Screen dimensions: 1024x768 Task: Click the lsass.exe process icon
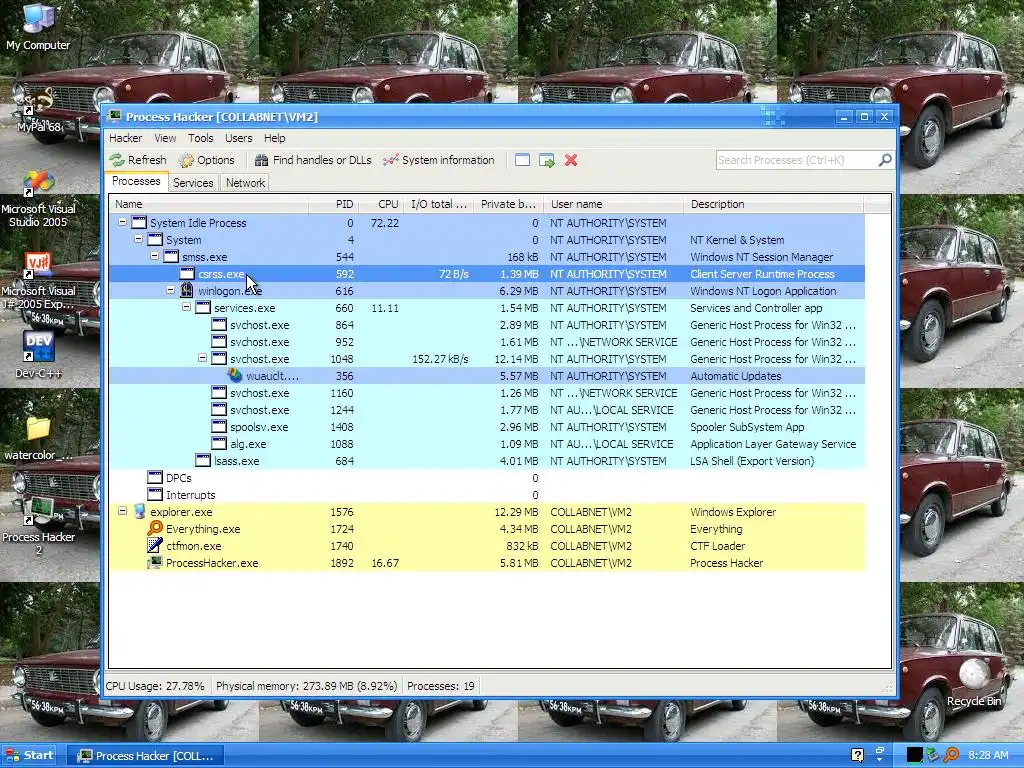[x=203, y=460]
